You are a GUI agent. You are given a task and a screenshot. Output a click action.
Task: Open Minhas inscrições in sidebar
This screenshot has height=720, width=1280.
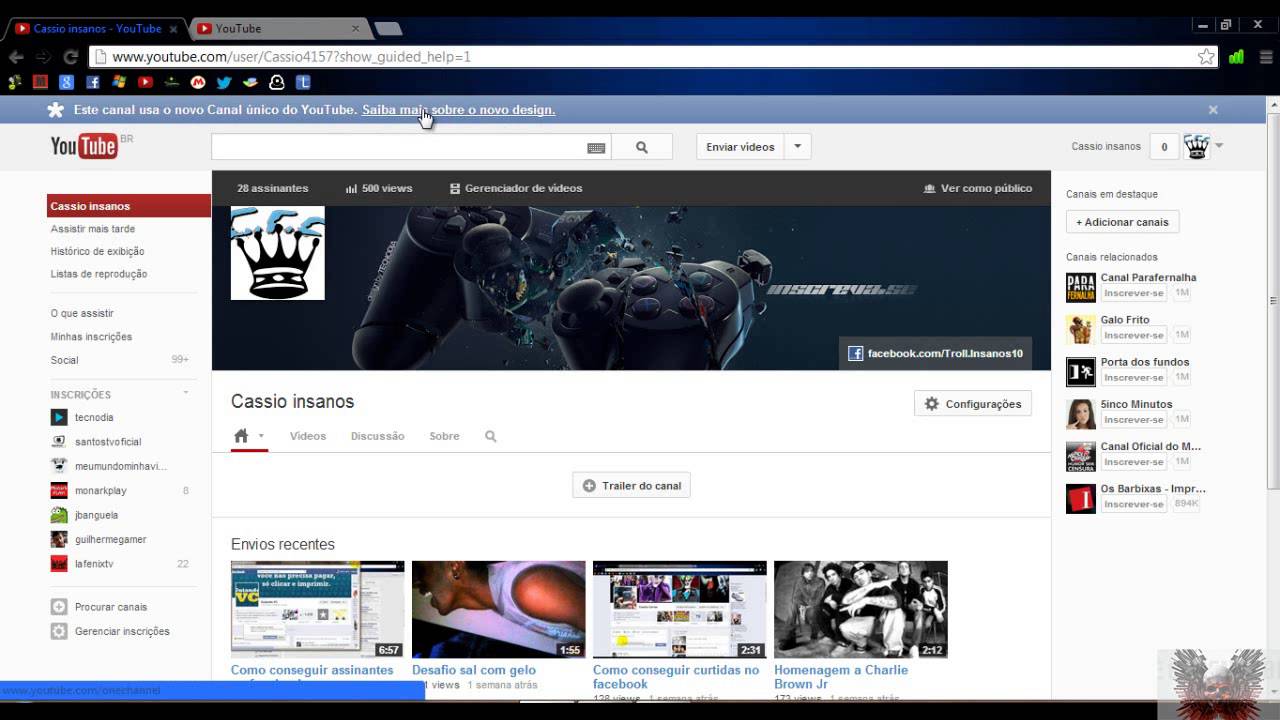(x=91, y=337)
